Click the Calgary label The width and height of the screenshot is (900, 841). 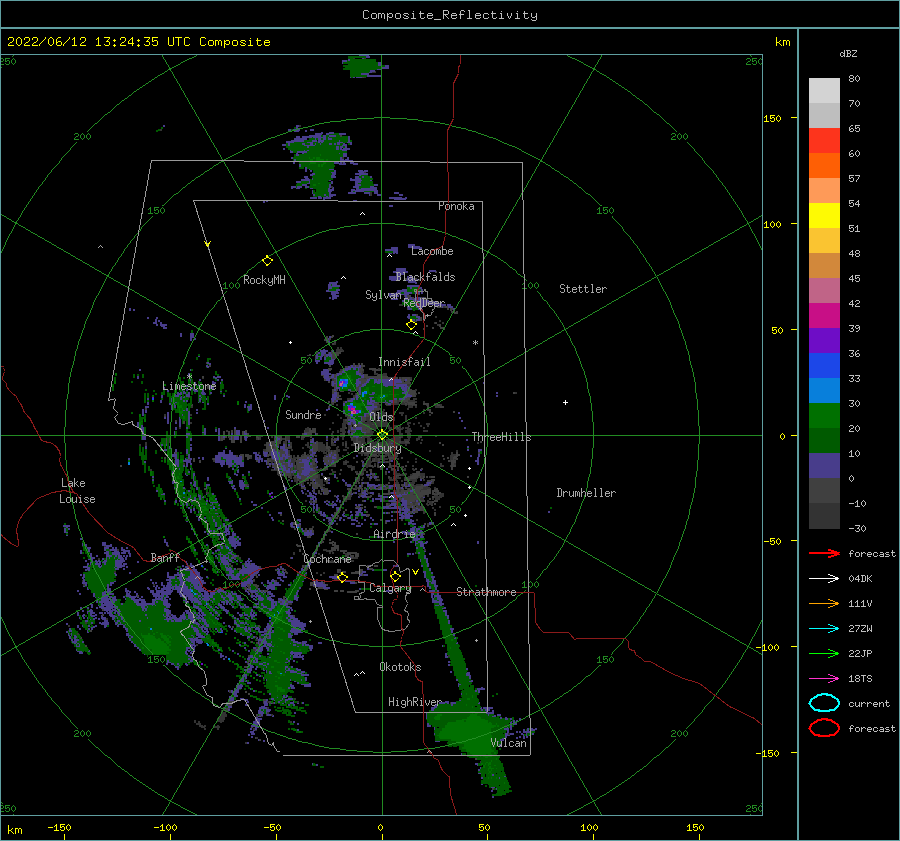point(390,588)
